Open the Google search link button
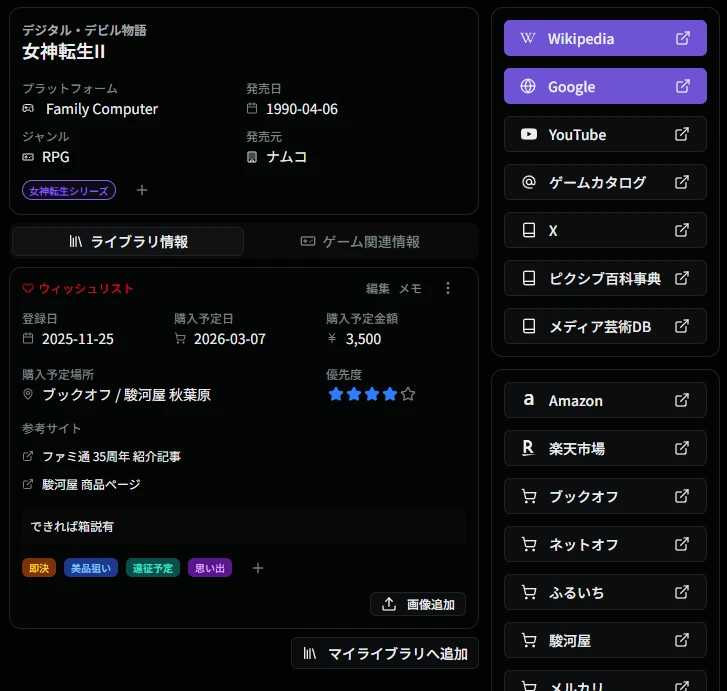This screenshot has width=727, height=691. click(605, 86)
